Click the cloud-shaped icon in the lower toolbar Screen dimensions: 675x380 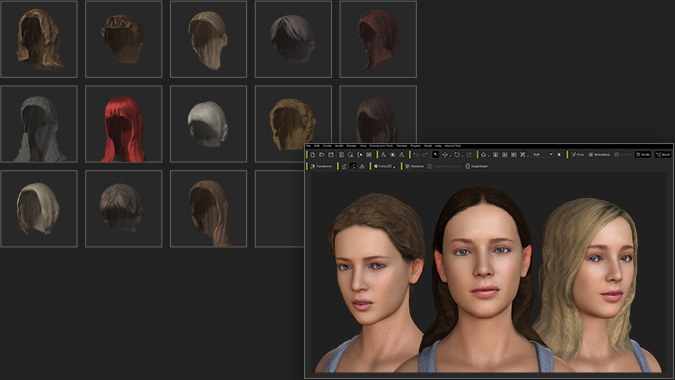pos(362,166)
